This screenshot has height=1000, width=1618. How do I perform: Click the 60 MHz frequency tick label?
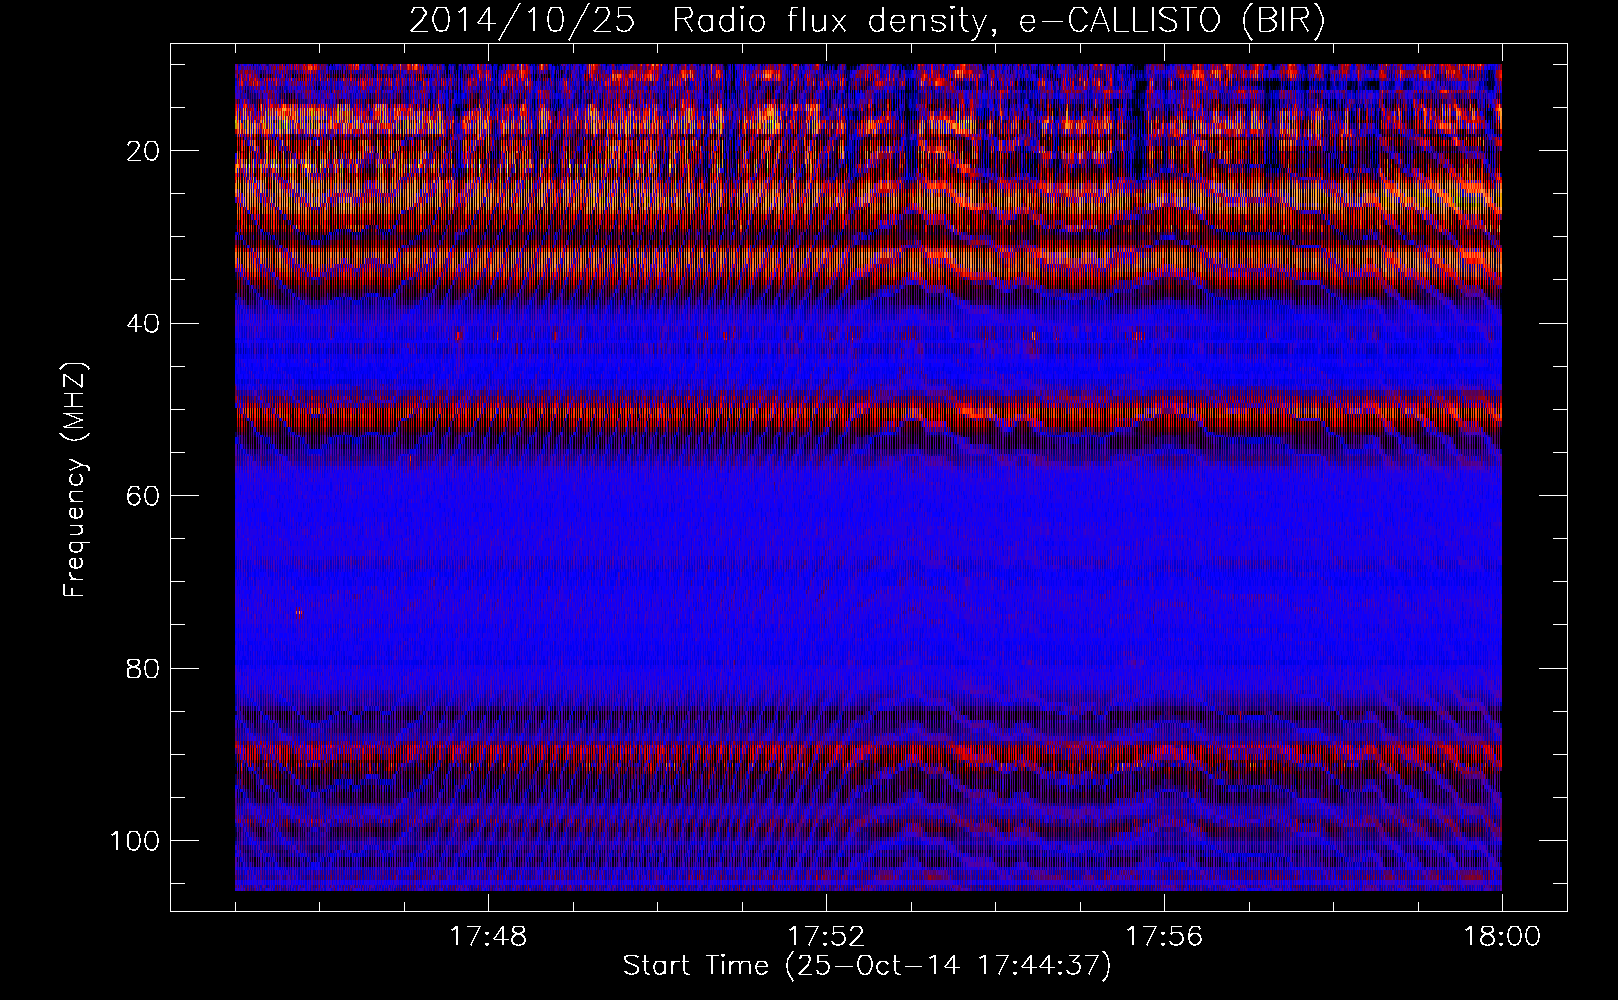pyautogui.click(x=143, y=496)
